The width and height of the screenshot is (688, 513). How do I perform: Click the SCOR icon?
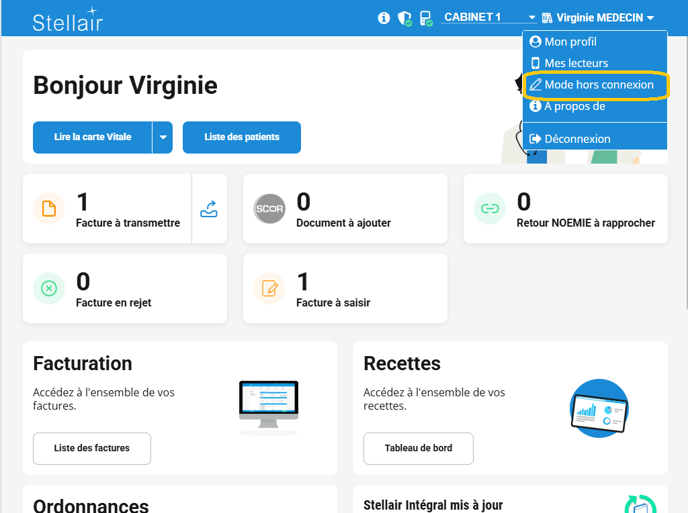pos(269,208)
